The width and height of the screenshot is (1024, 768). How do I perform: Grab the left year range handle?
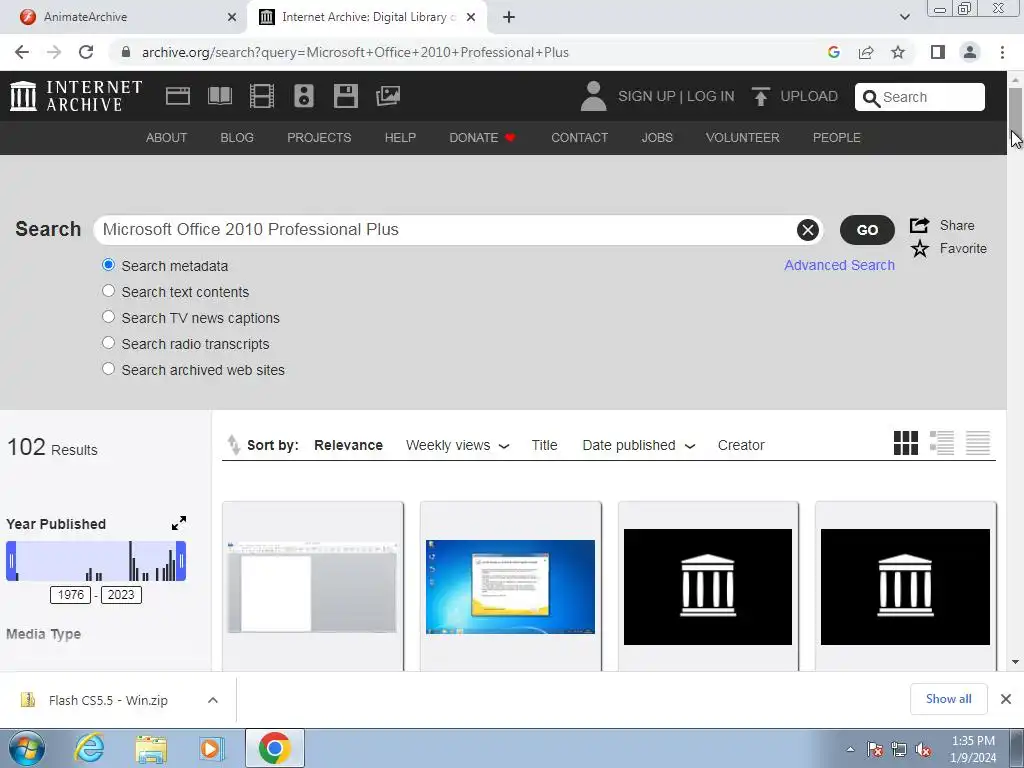[x=11, y=561]
